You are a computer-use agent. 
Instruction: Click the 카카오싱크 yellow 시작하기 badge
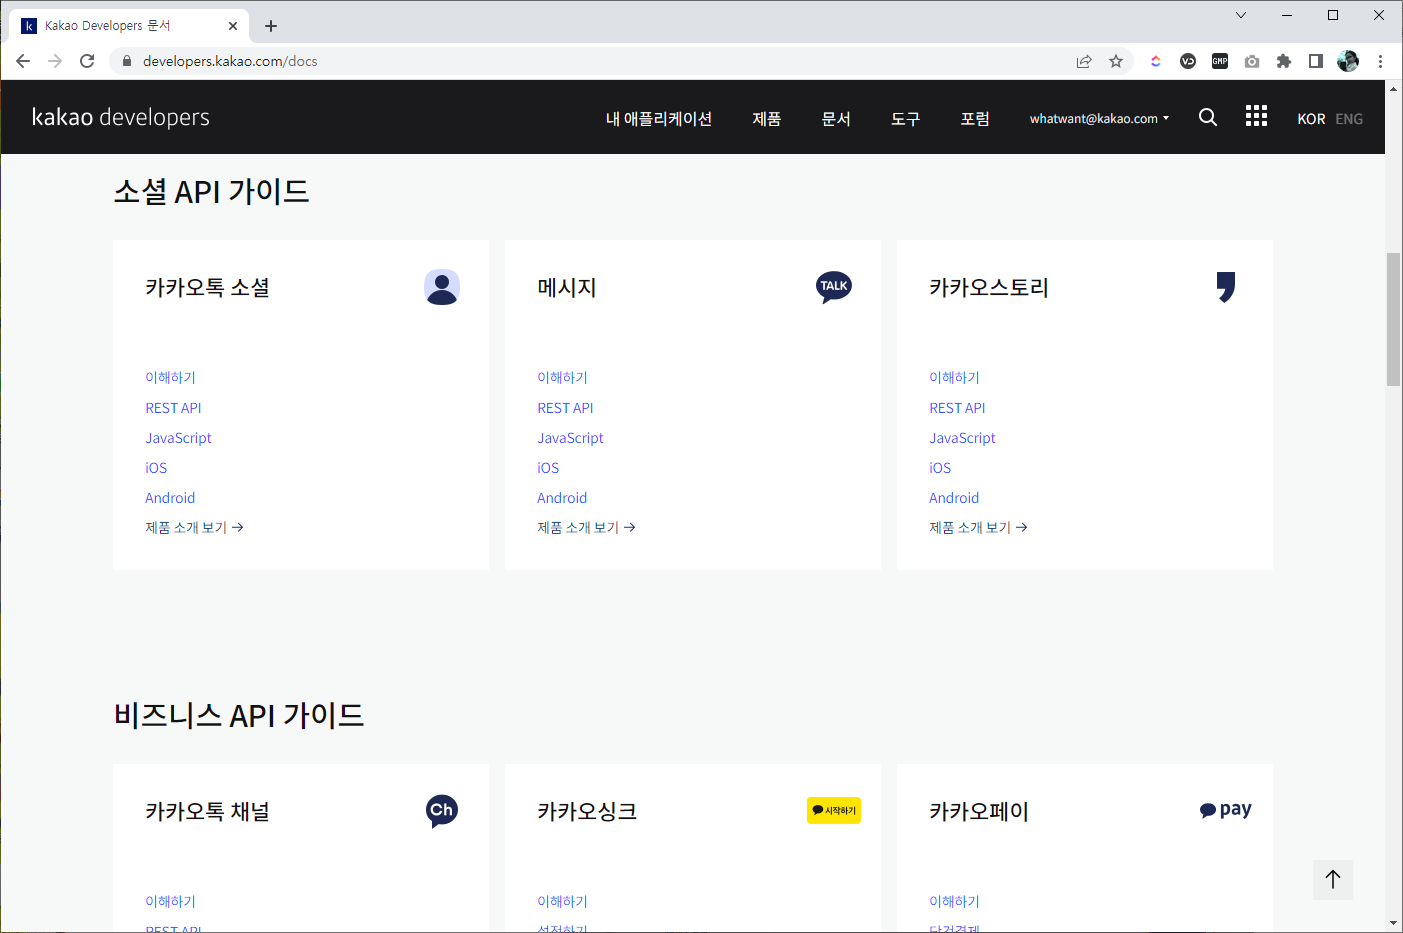[x=834, y=810]
